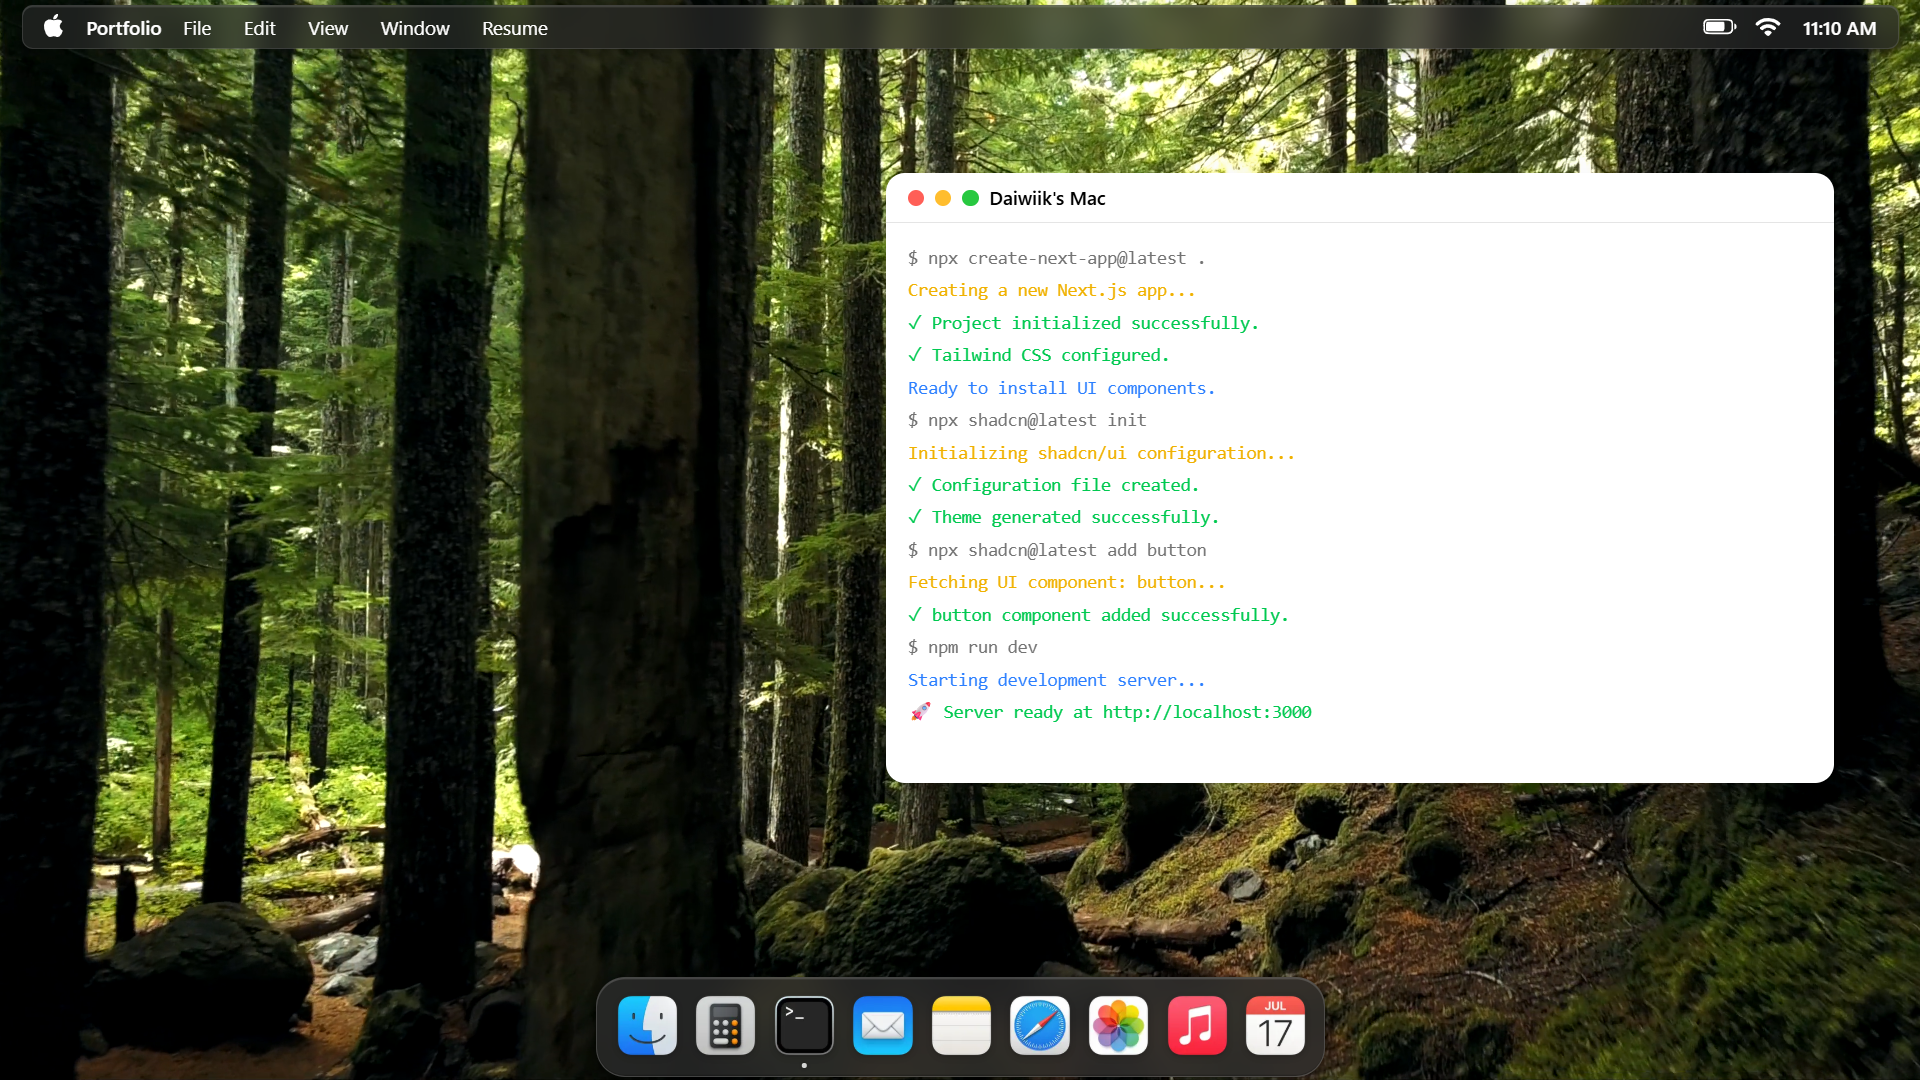Click the battery indicator

[x=1719, y=27]
